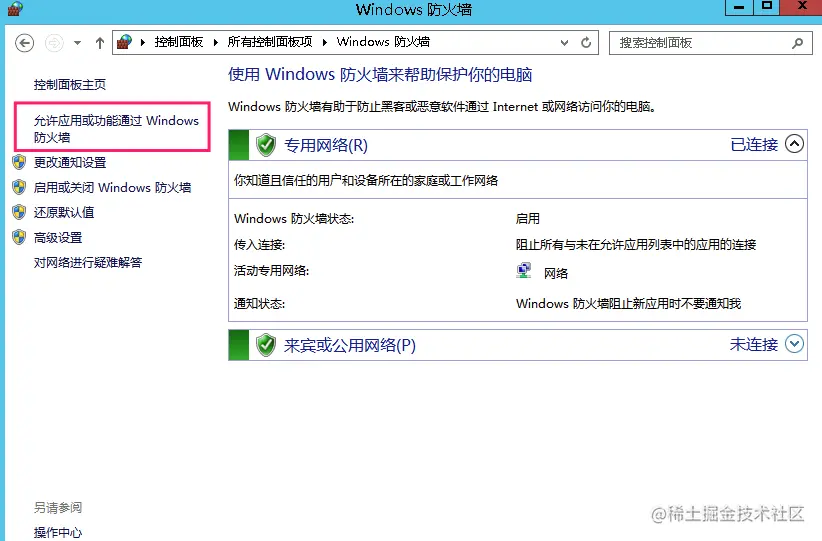Screen dimensions: 822x541
Task: Click 启用 firewall state value
Action: [x=527, y=219]
